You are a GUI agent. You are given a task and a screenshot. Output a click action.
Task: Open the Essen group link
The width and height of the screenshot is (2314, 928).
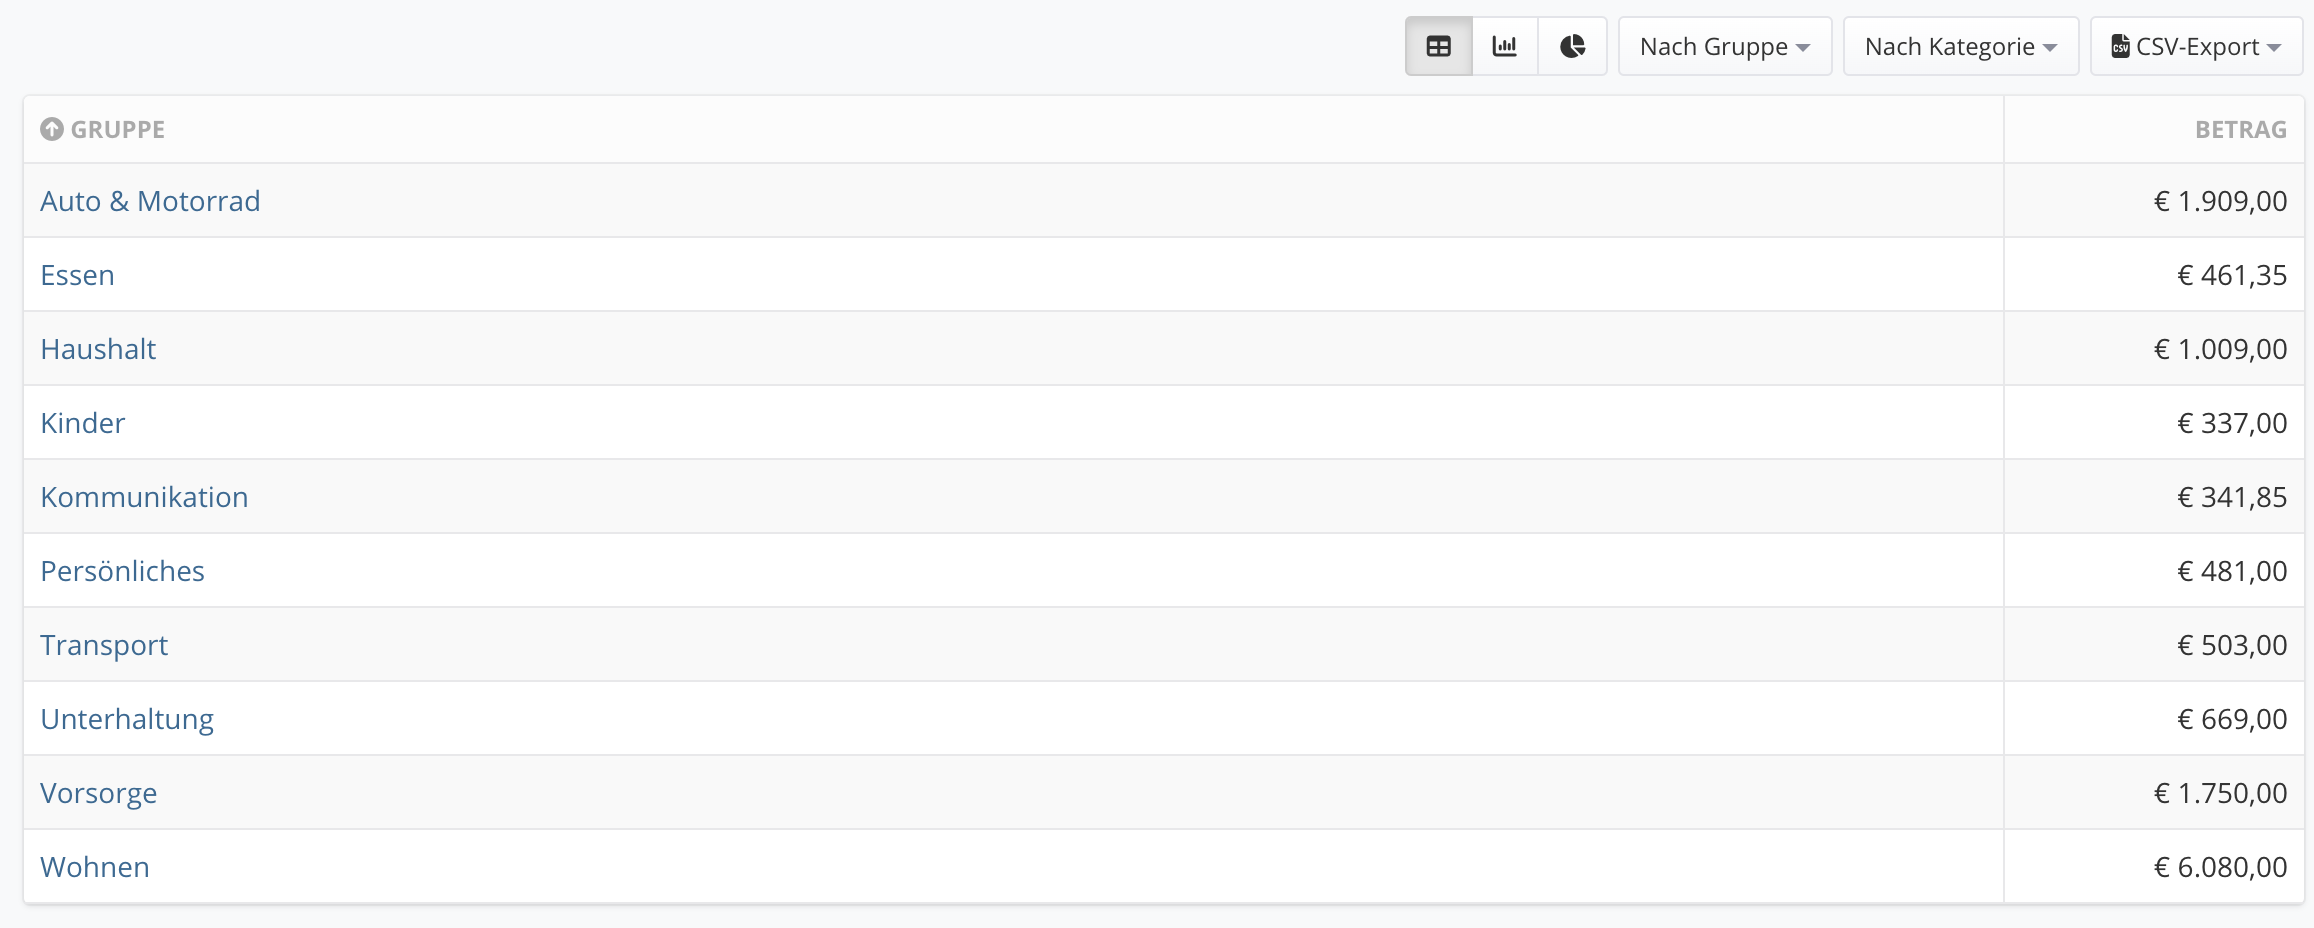click(x=77, y=275)
